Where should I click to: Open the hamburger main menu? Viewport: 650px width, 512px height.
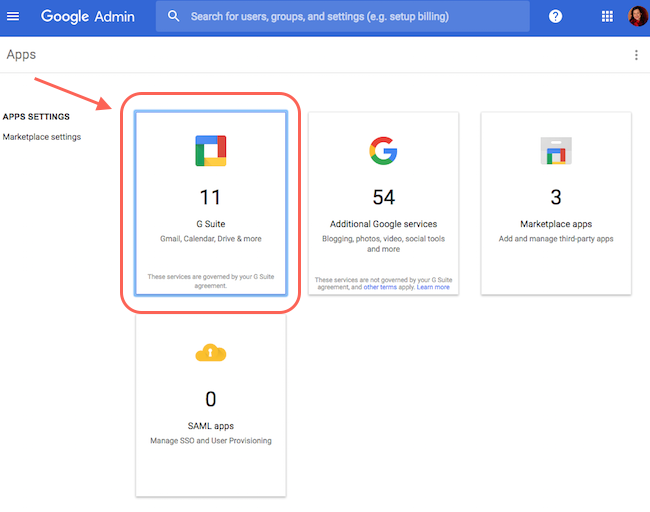point(13,16)
